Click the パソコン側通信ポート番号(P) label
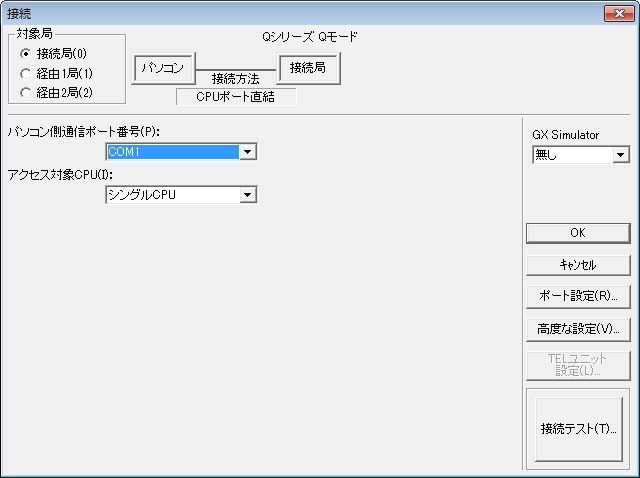Screen dimensions: 640x478 (83, 131)
